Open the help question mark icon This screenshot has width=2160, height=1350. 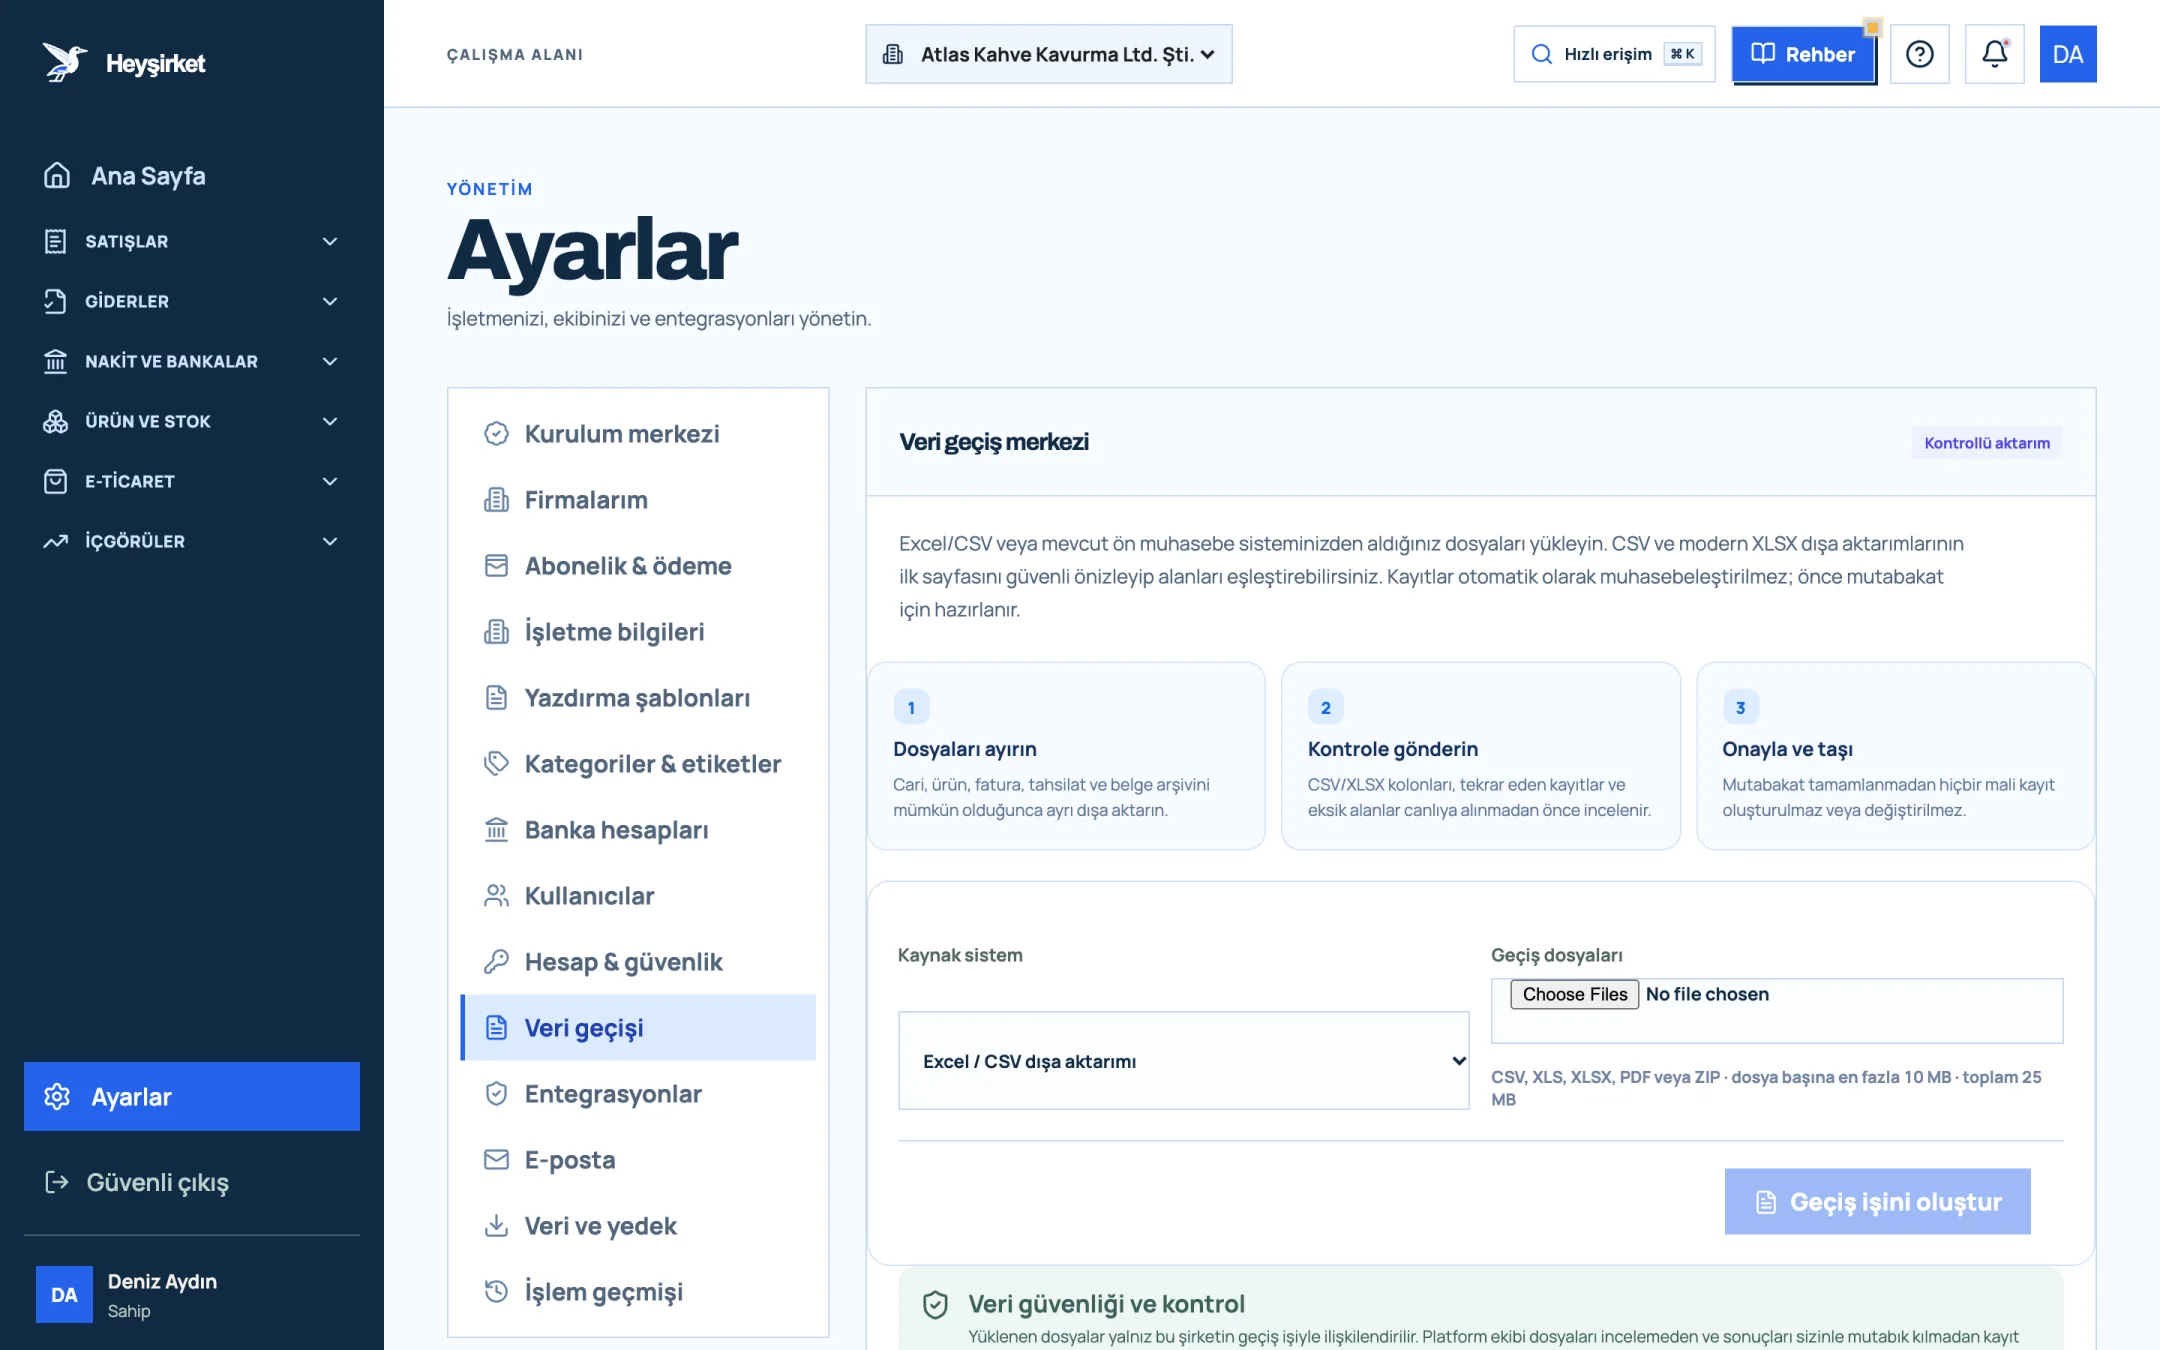[1919, 54]
